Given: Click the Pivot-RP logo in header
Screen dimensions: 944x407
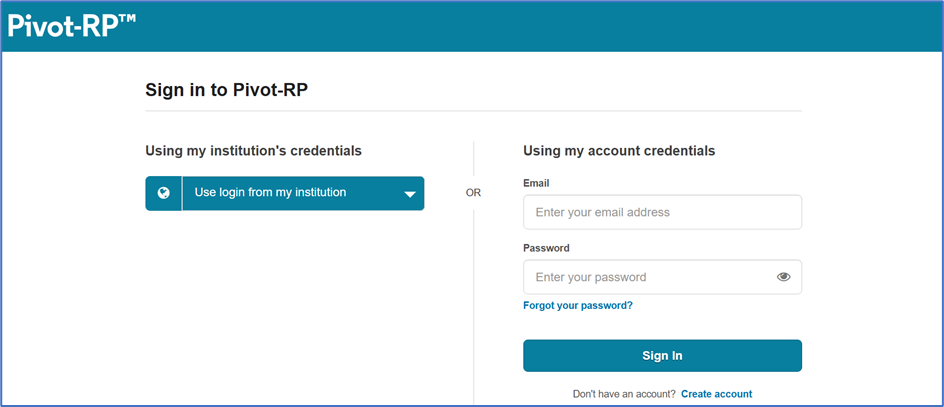Looking at the screenshot, I should point(71,26).
